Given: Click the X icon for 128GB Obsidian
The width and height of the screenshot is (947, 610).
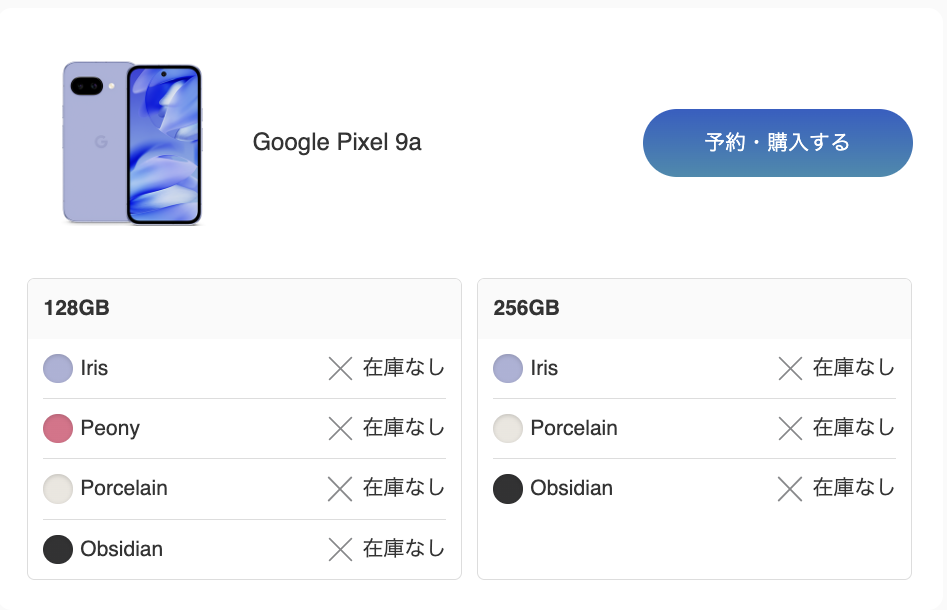Looking at the screenshot, I should point(340,549).
